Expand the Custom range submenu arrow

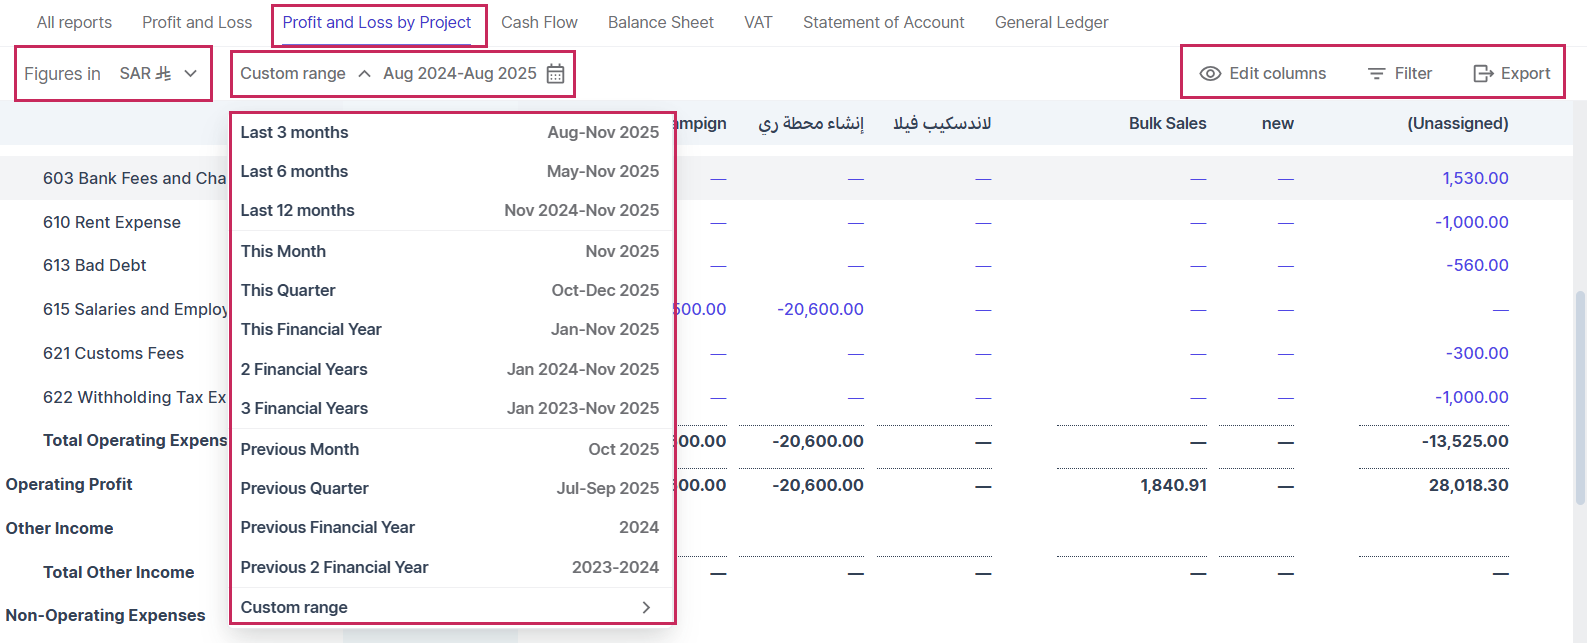click(x=646, y=607)
